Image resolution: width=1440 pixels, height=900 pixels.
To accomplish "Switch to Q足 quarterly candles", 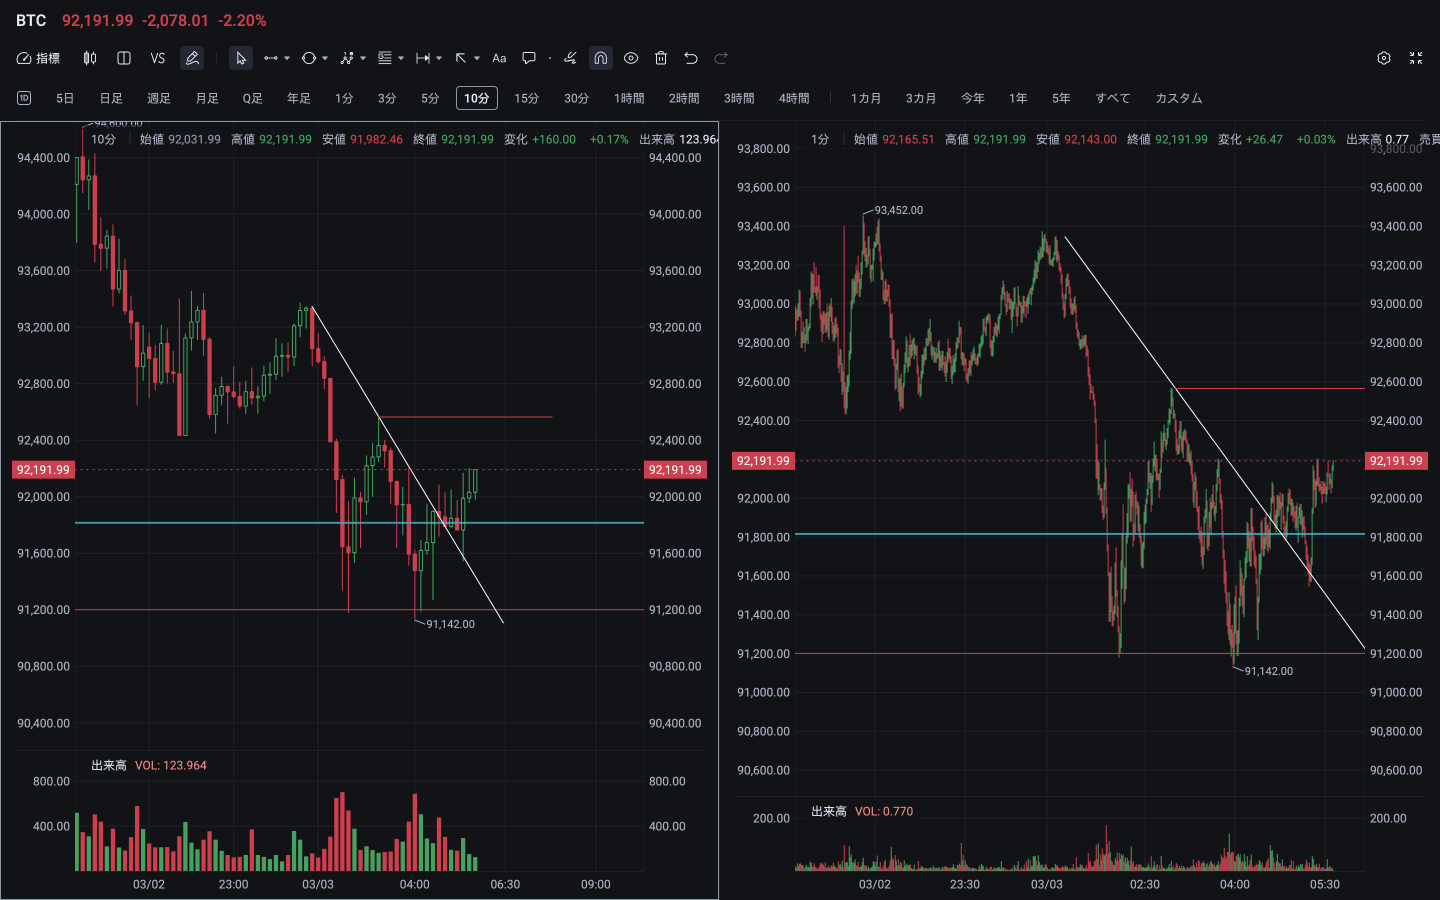I will pos(253,98).
